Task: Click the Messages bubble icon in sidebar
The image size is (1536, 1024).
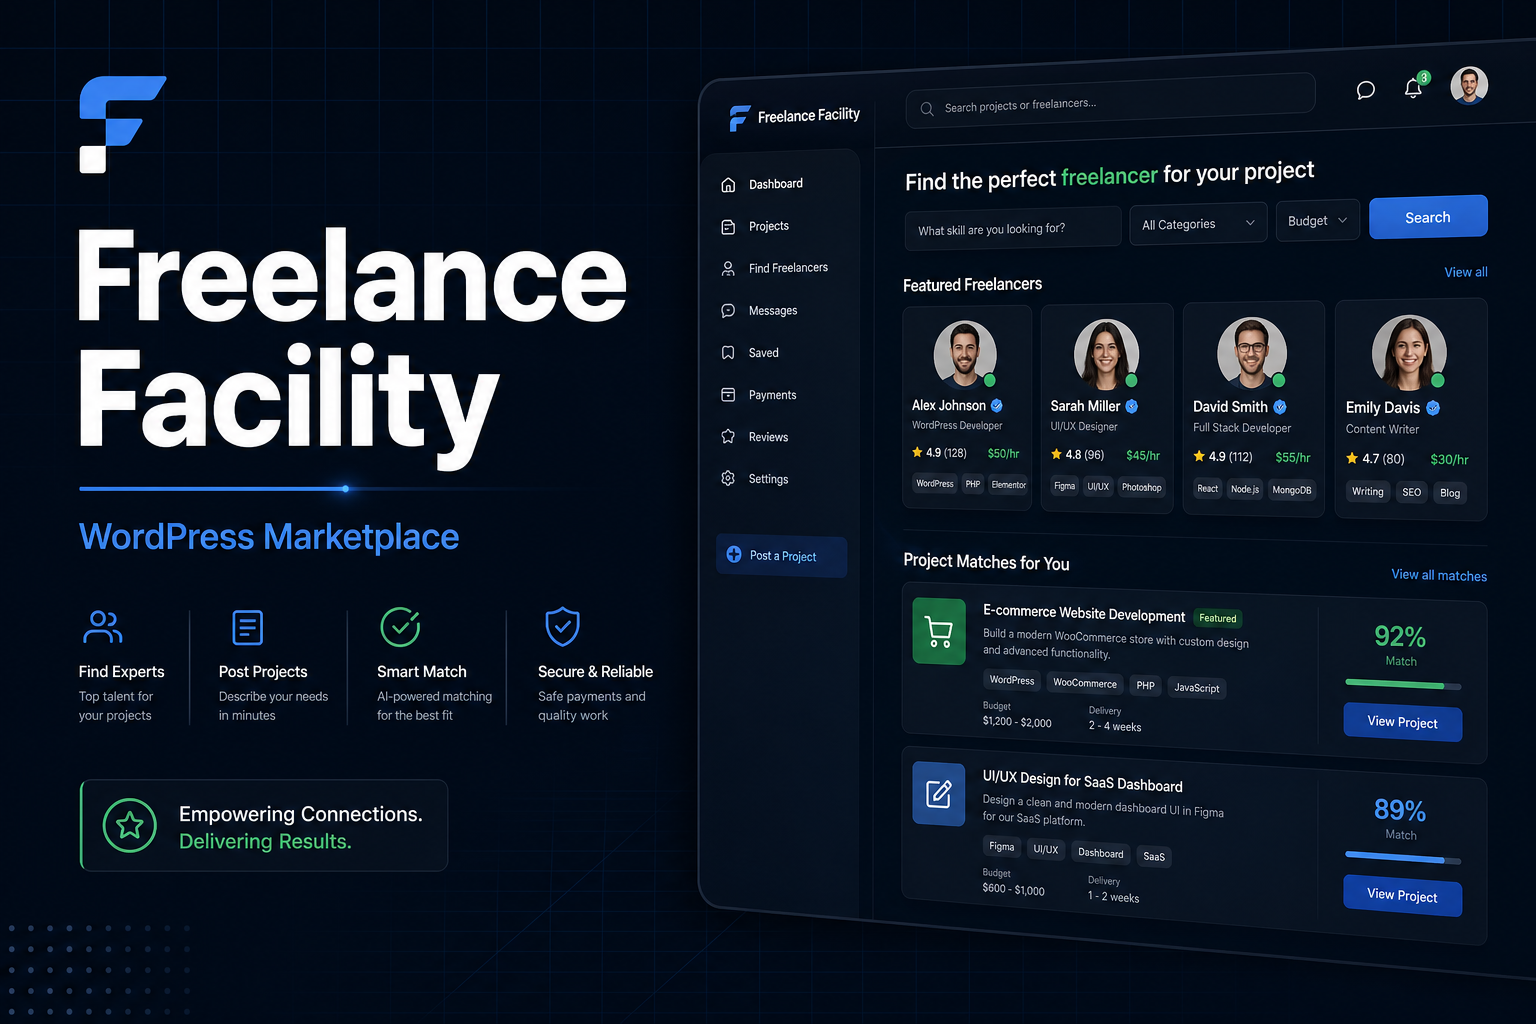Action: point(728,311)
